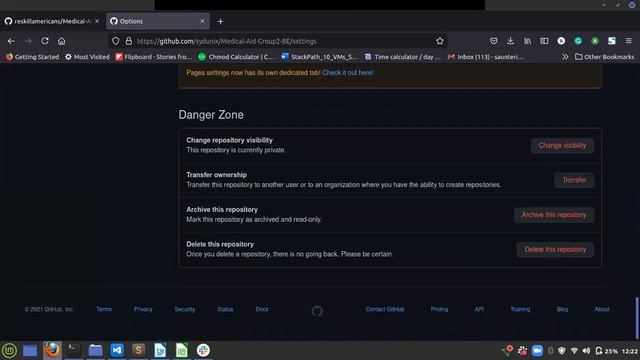The height and width of the screenshot is (360, 640).
Task: Open the battery indicator showing 25%
Action: pyautogui.click(x=607, y=351)
